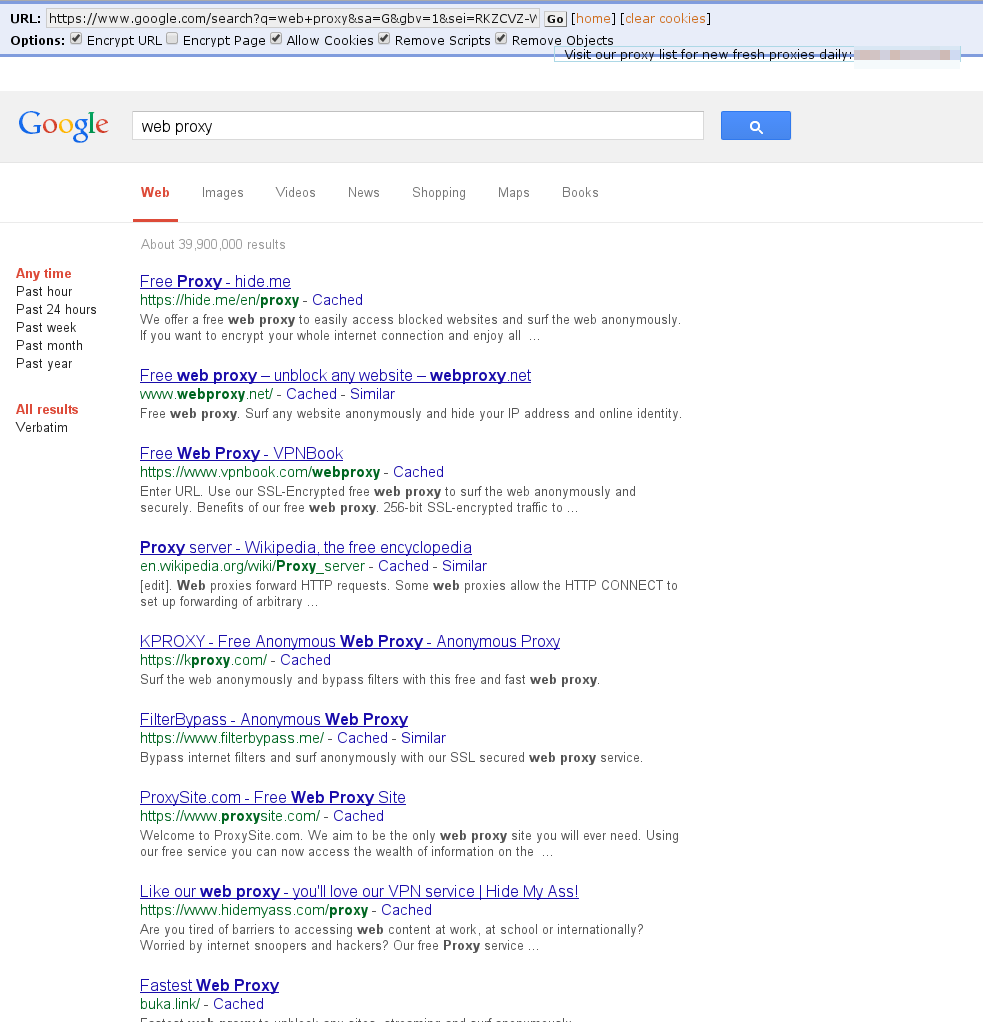Click the Go button next to URL
The image size is (983, 1022).
tap(555, 19)
